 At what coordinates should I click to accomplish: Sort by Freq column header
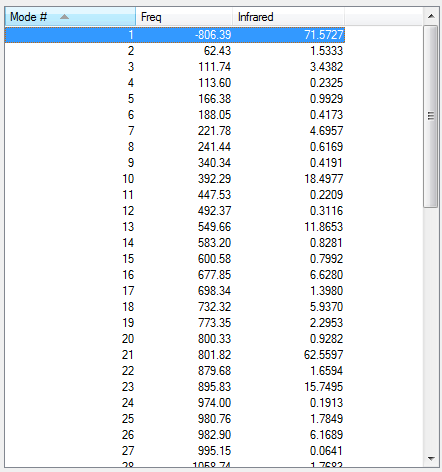tap(184, 17)
